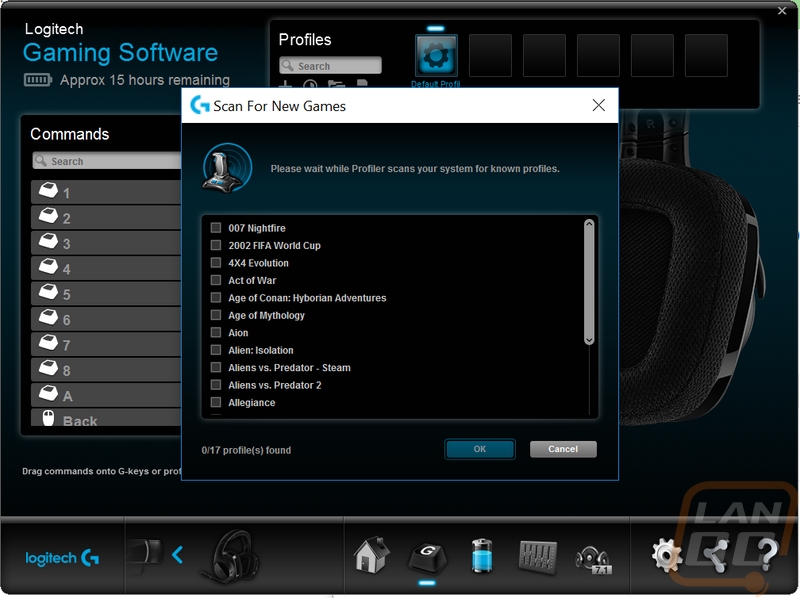Screen dimensions: 800x598
Task: Select the headset device icon
Action: pyautogui.click(x=230, y=554)
